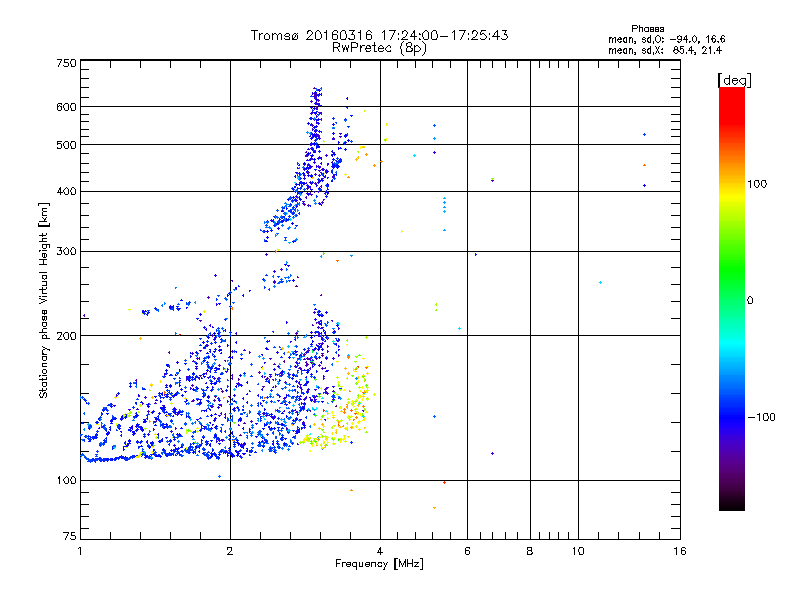800x600 pixels.
Task: Click the y-axis '400' tick label
Action: pos(67,191)
